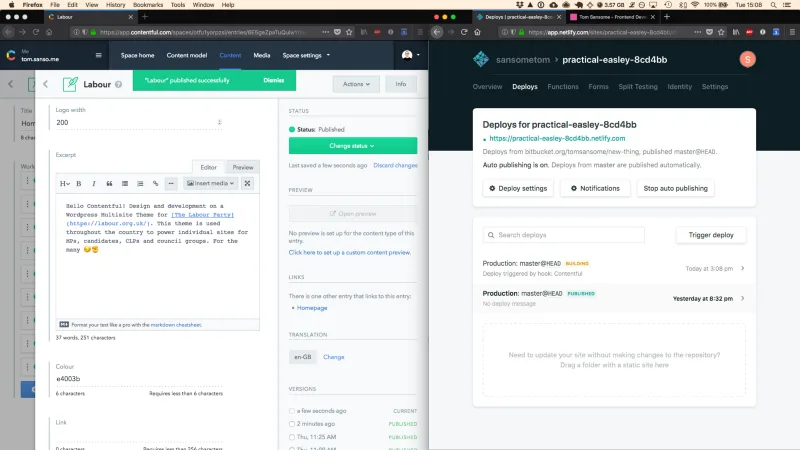The image size is (800, 450).
Task: Adjust the Logo width stepper
Action: point(219,122)
